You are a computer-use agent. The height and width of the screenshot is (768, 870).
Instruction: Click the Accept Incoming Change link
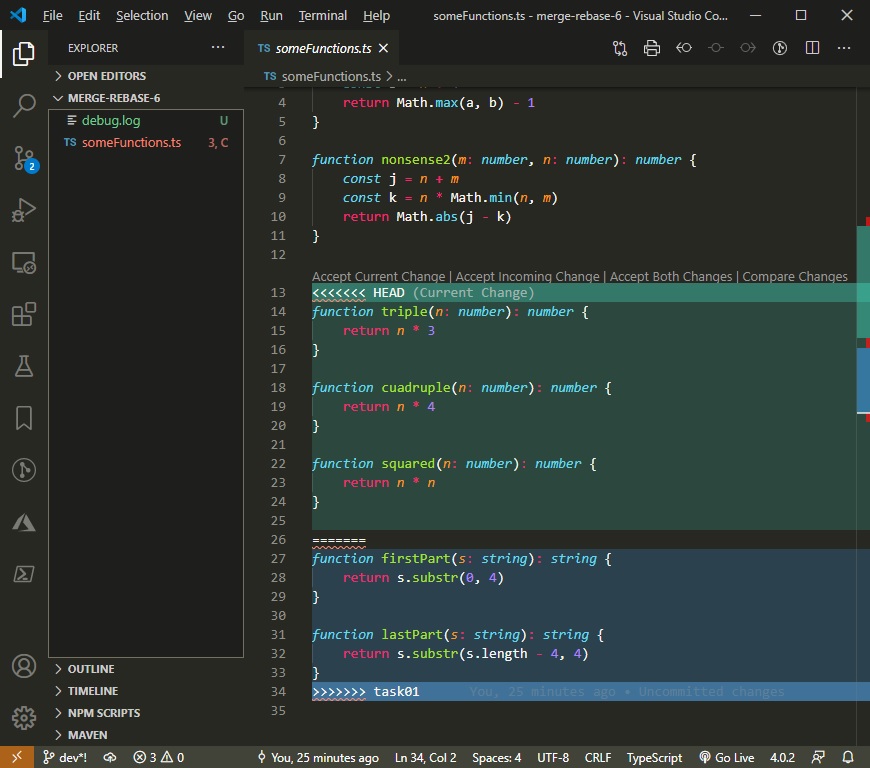527,276
